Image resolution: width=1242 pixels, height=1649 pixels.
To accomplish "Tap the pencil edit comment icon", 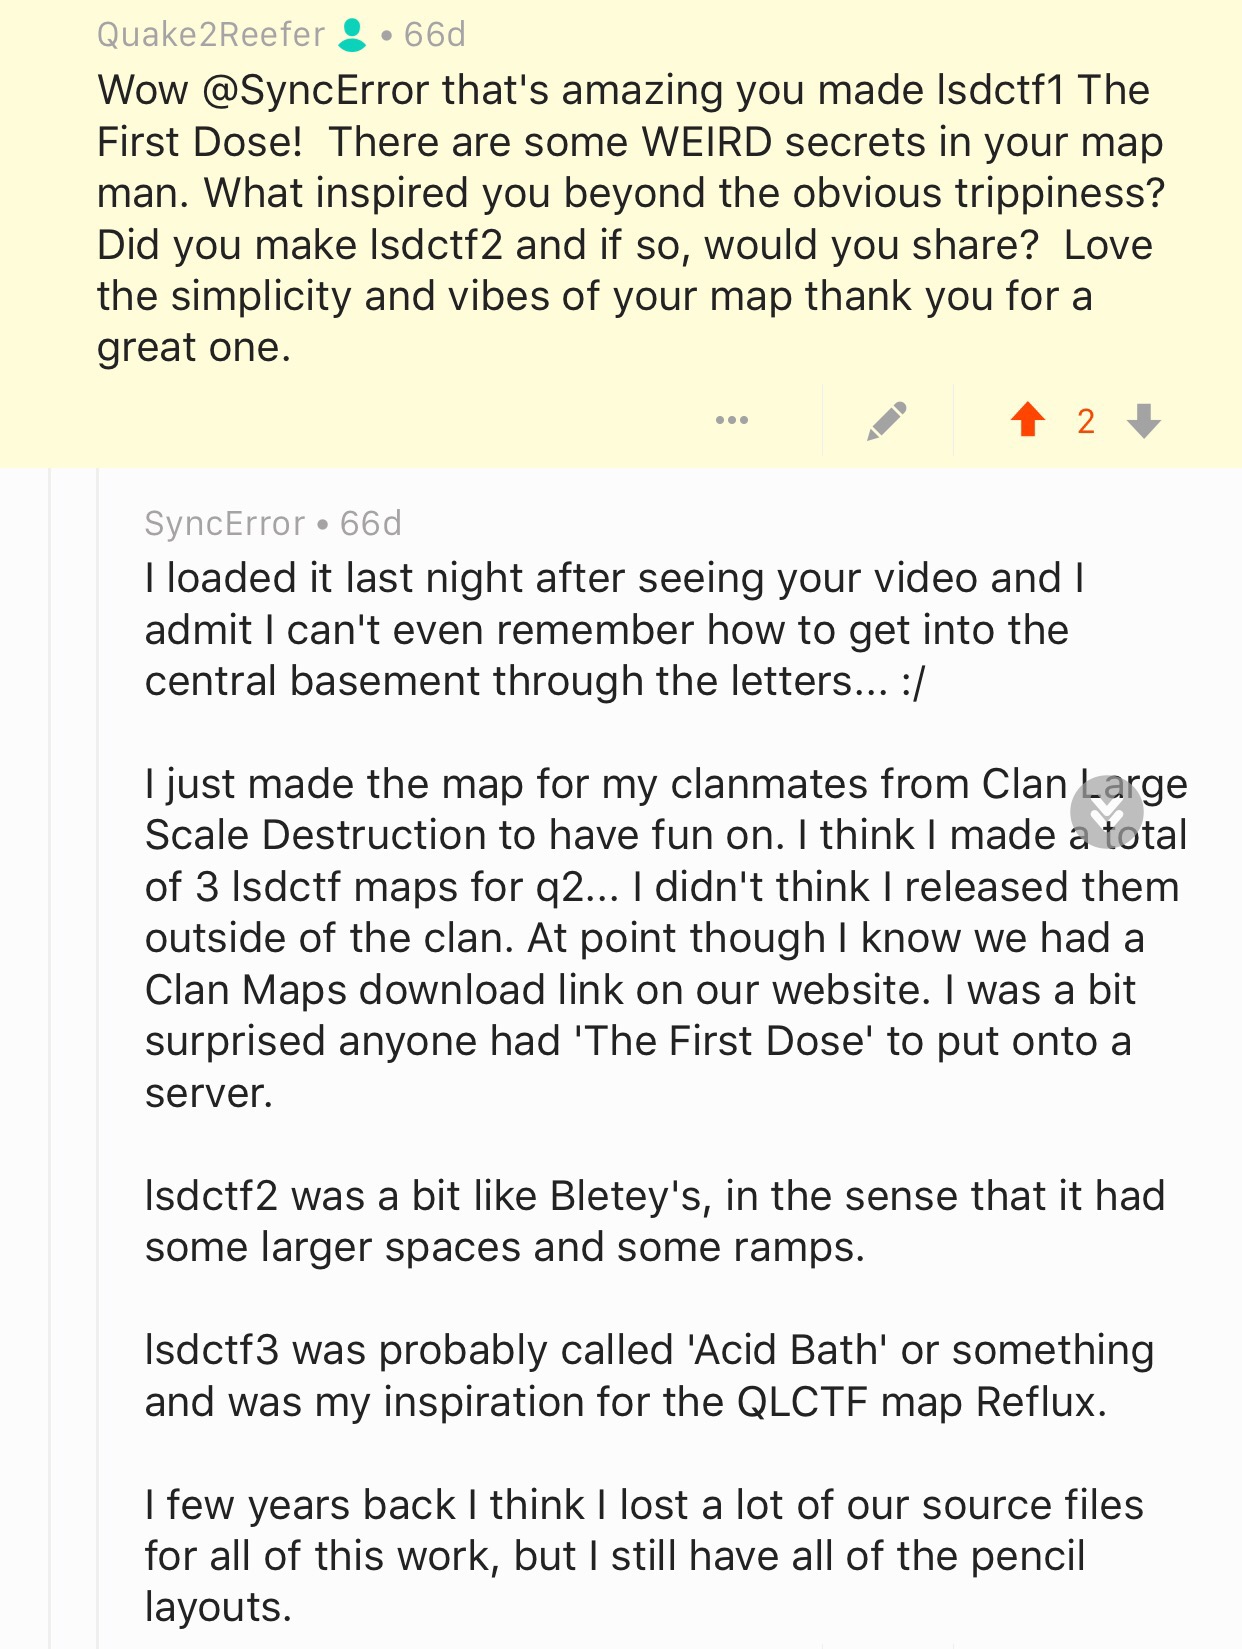I will coord(887,421).
